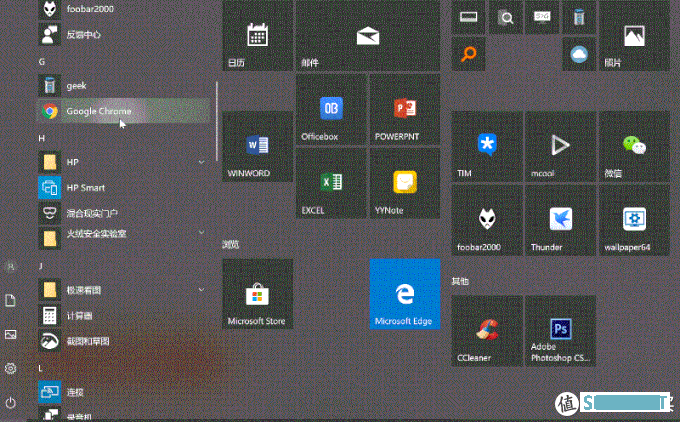Click the 浏览 group title
680x422 pixels.
point(230,245)
